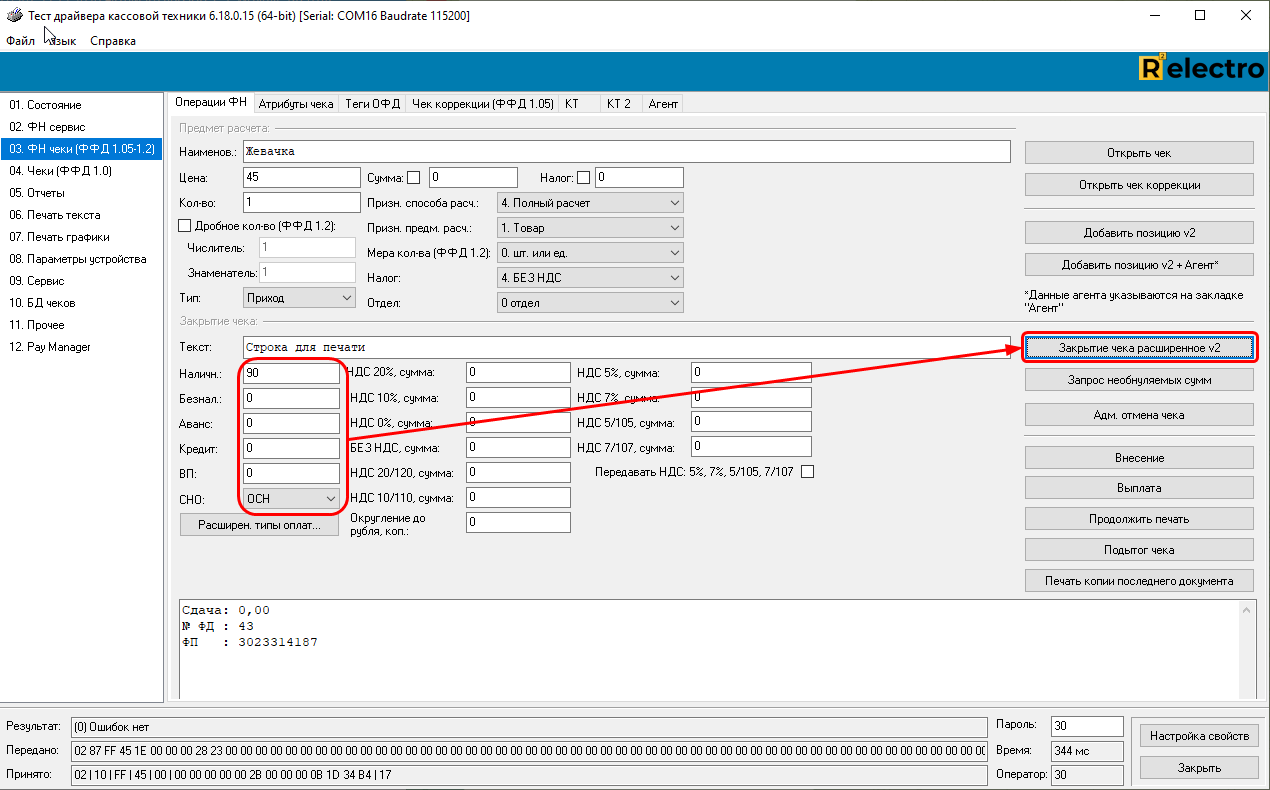This screenshot has height=790, width=1270.
Task: Switch to the Теги ОФД tab
Action: [372, 103]
